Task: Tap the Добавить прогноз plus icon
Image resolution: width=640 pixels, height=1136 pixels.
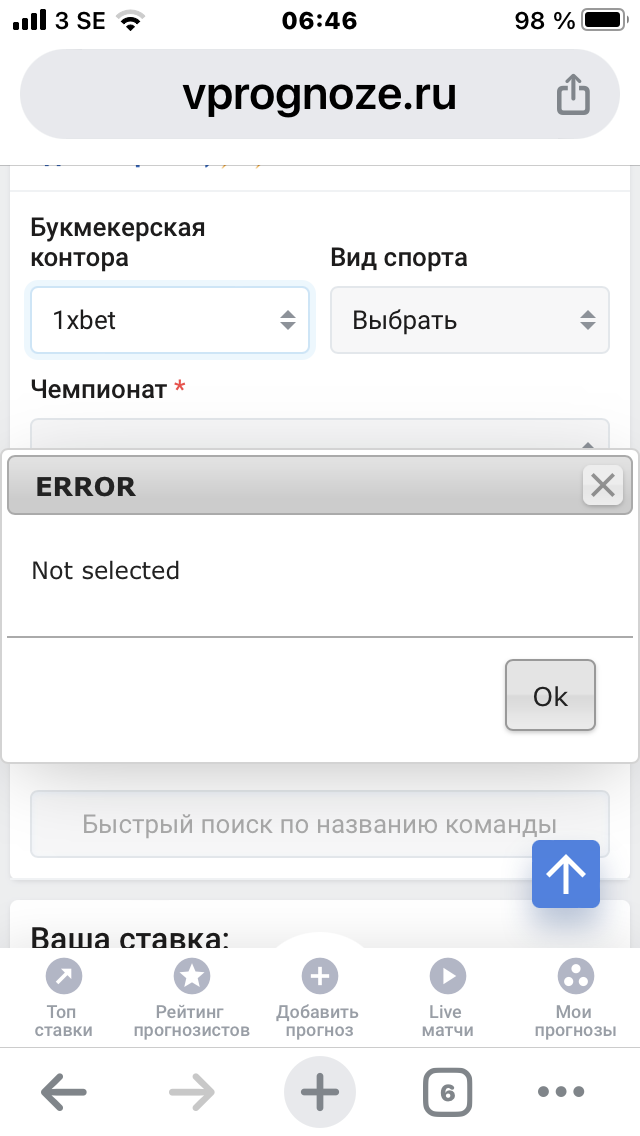Action: click(x=319, y=977)
